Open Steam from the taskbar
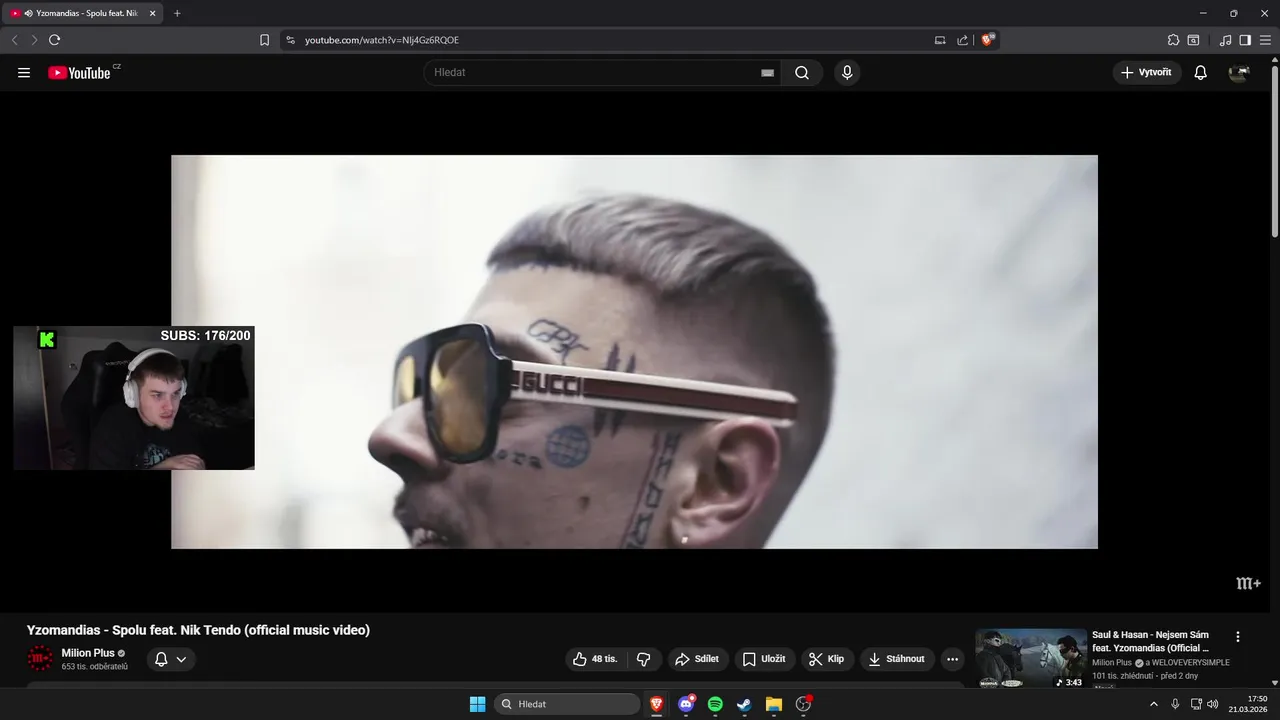The width and height of the screenshot is (1280, 720). [744, 704]
